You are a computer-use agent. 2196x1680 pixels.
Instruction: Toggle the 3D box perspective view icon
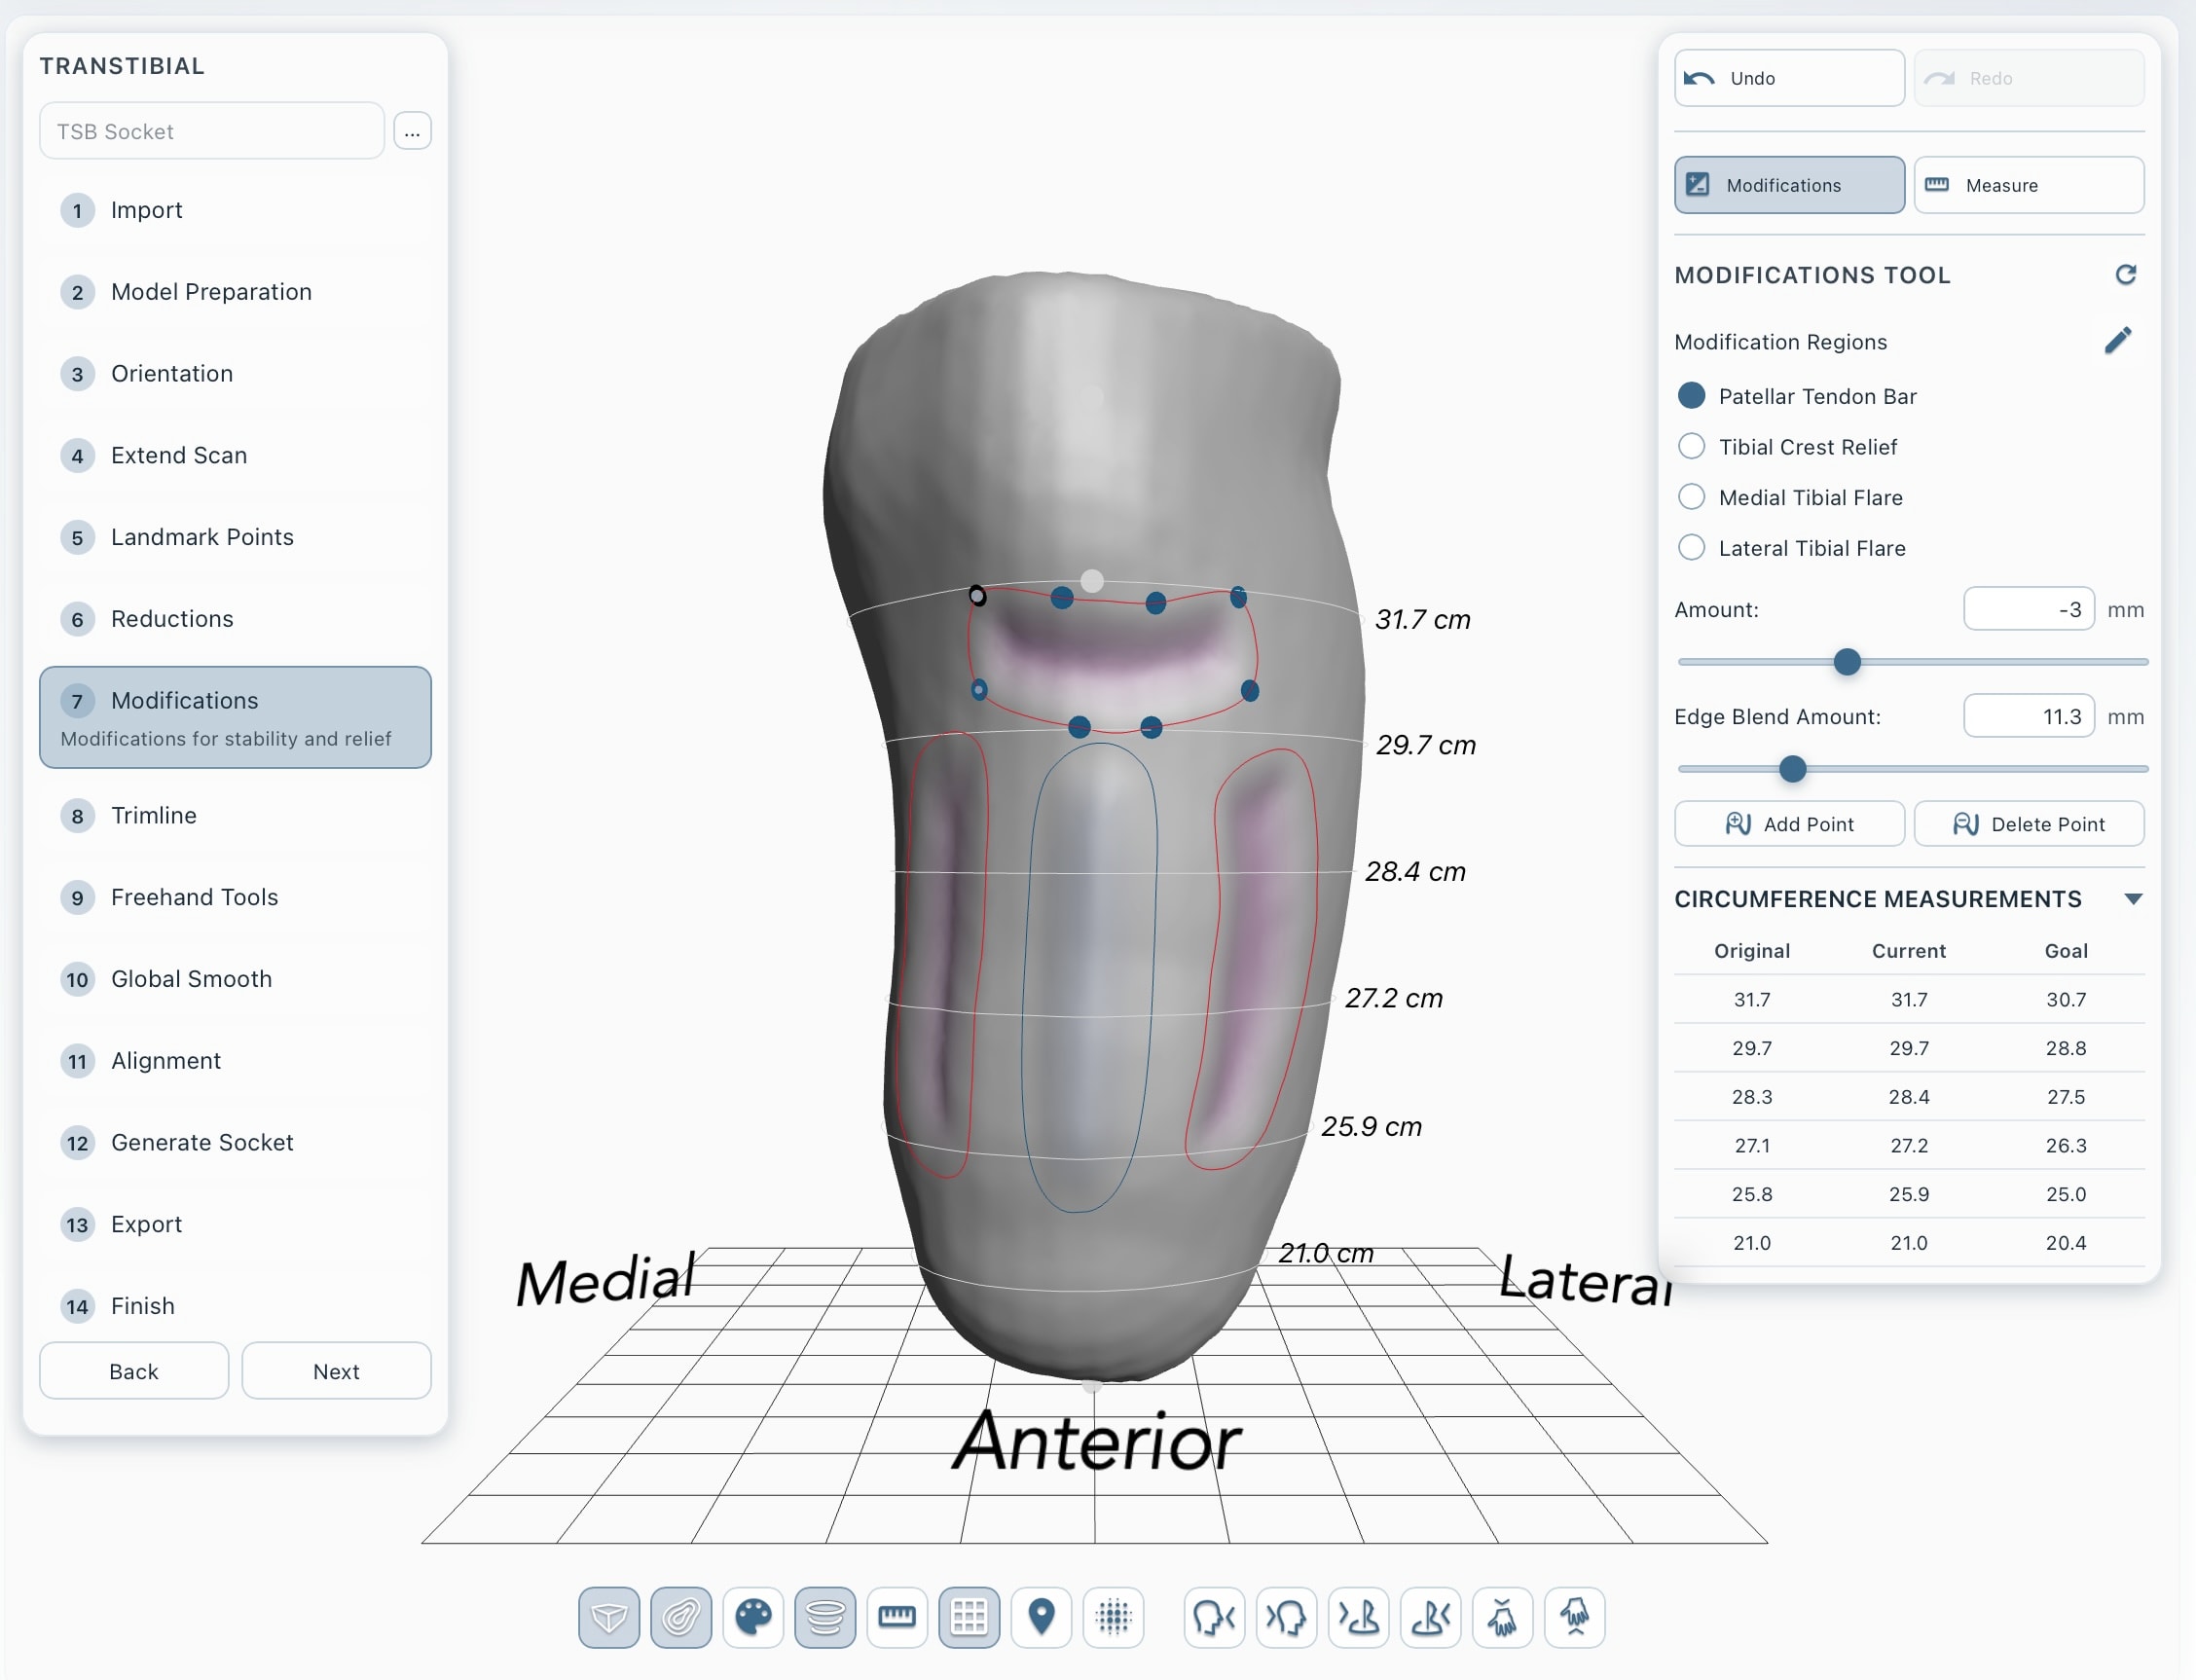click(x=608, y=1616)
